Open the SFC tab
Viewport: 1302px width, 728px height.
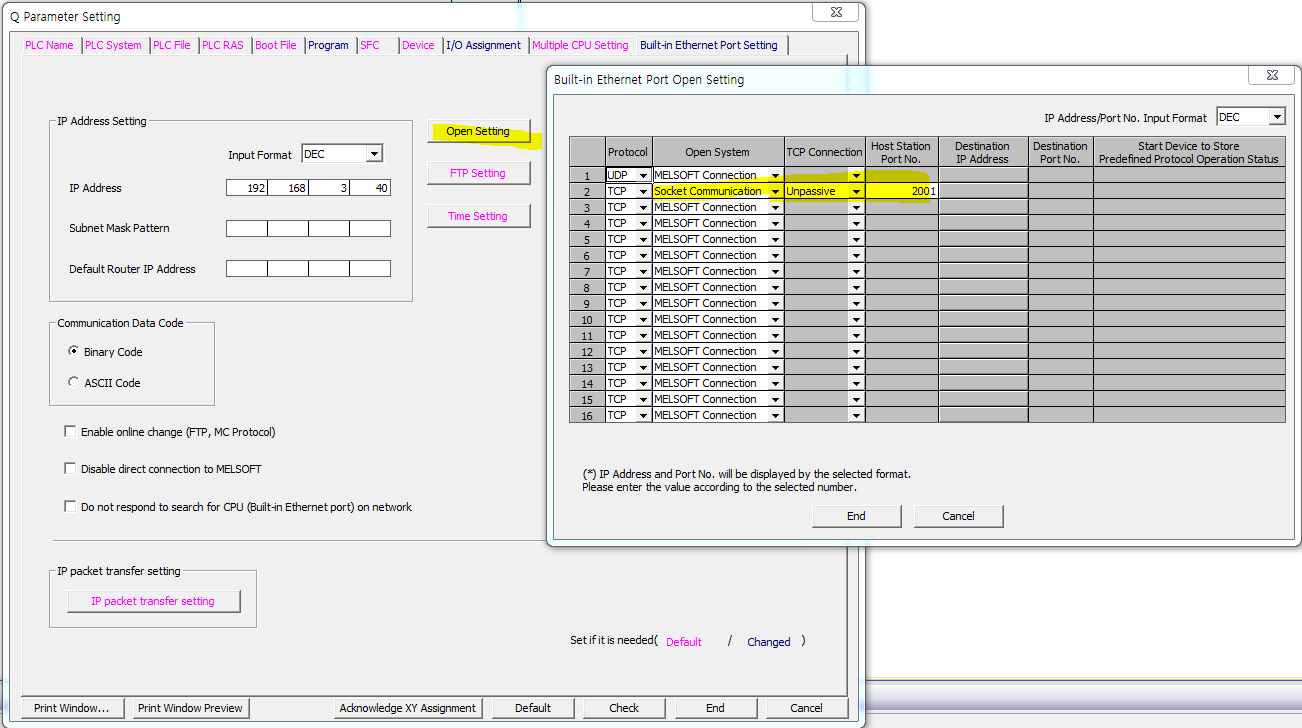tap(370, 45)
